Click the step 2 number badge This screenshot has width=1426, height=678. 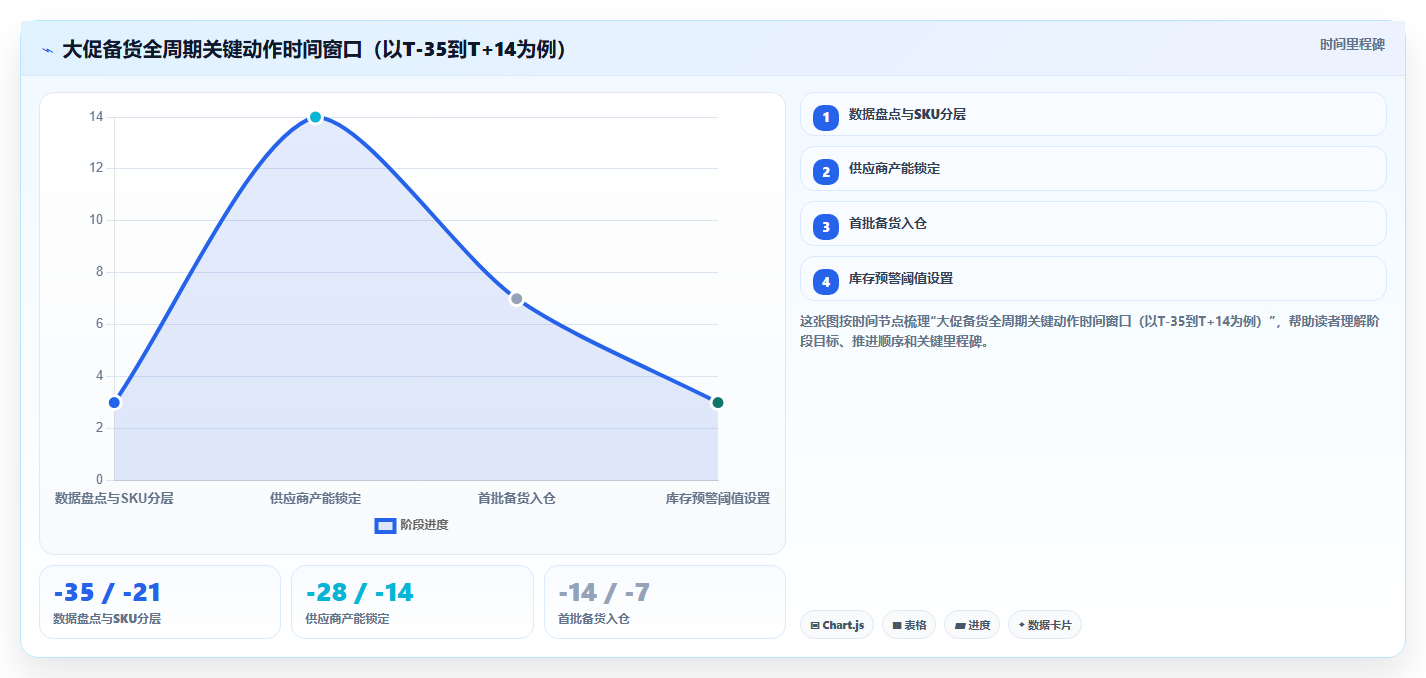pyautogui.click(x=825, y=172)
